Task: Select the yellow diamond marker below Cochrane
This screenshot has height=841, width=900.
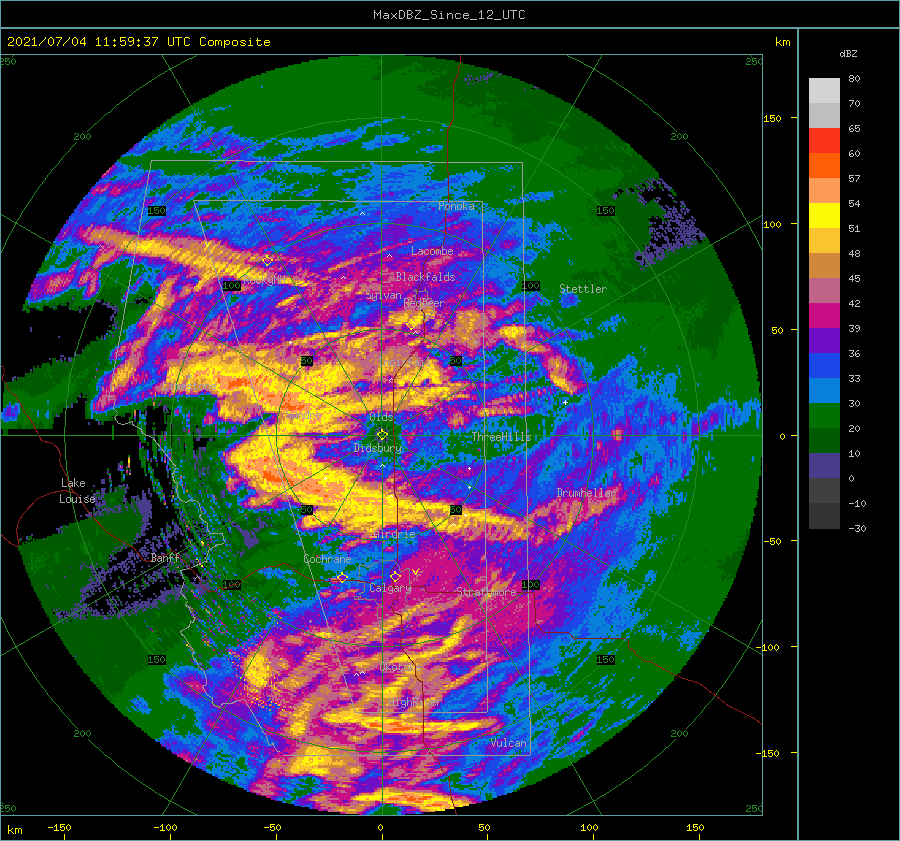Action: [342, 577]
